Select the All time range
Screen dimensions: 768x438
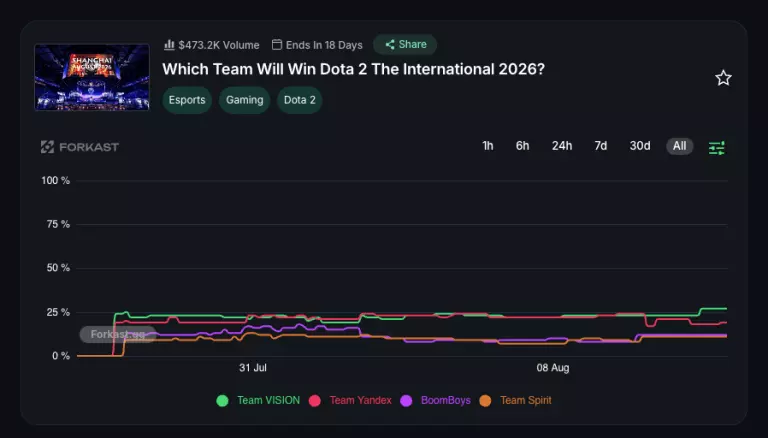coord(679,146)
